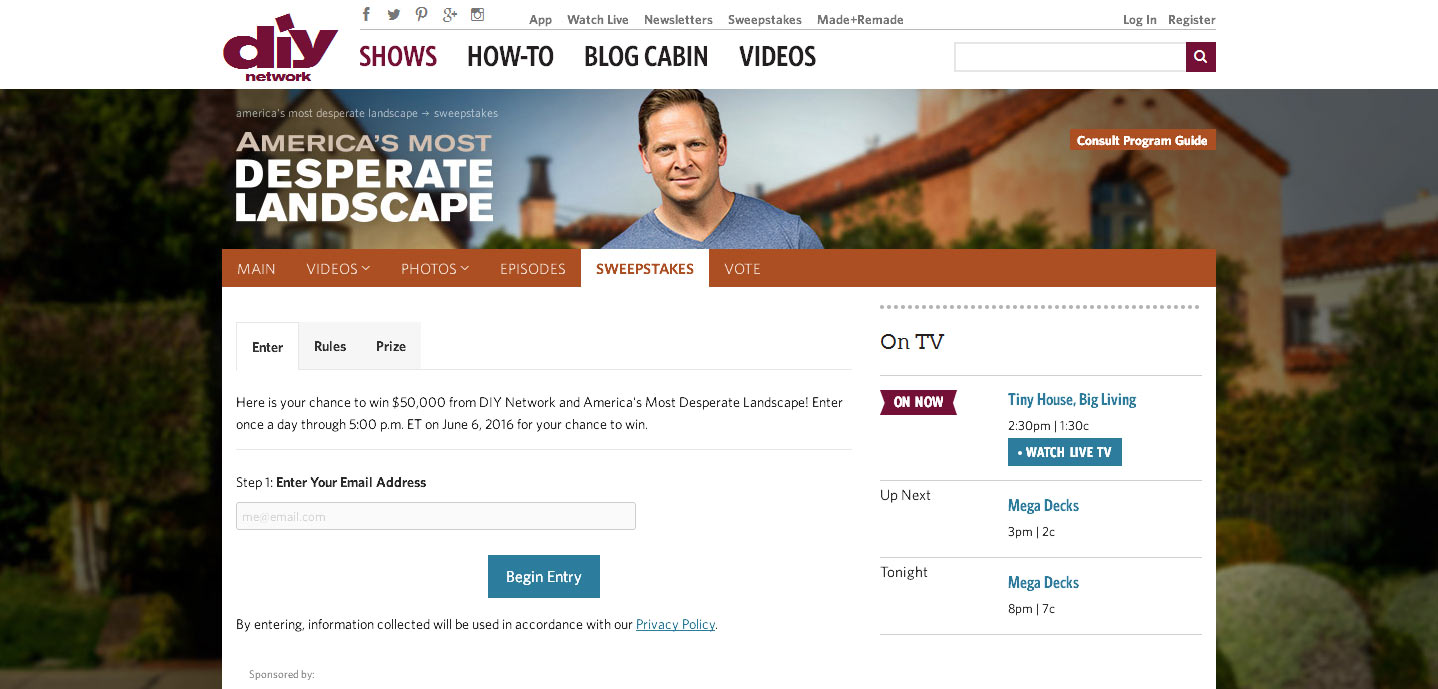This screenshot has height=689, width=1438.
Task: Click the Consult Program Guide button
Action: [x=1142, y=140]
